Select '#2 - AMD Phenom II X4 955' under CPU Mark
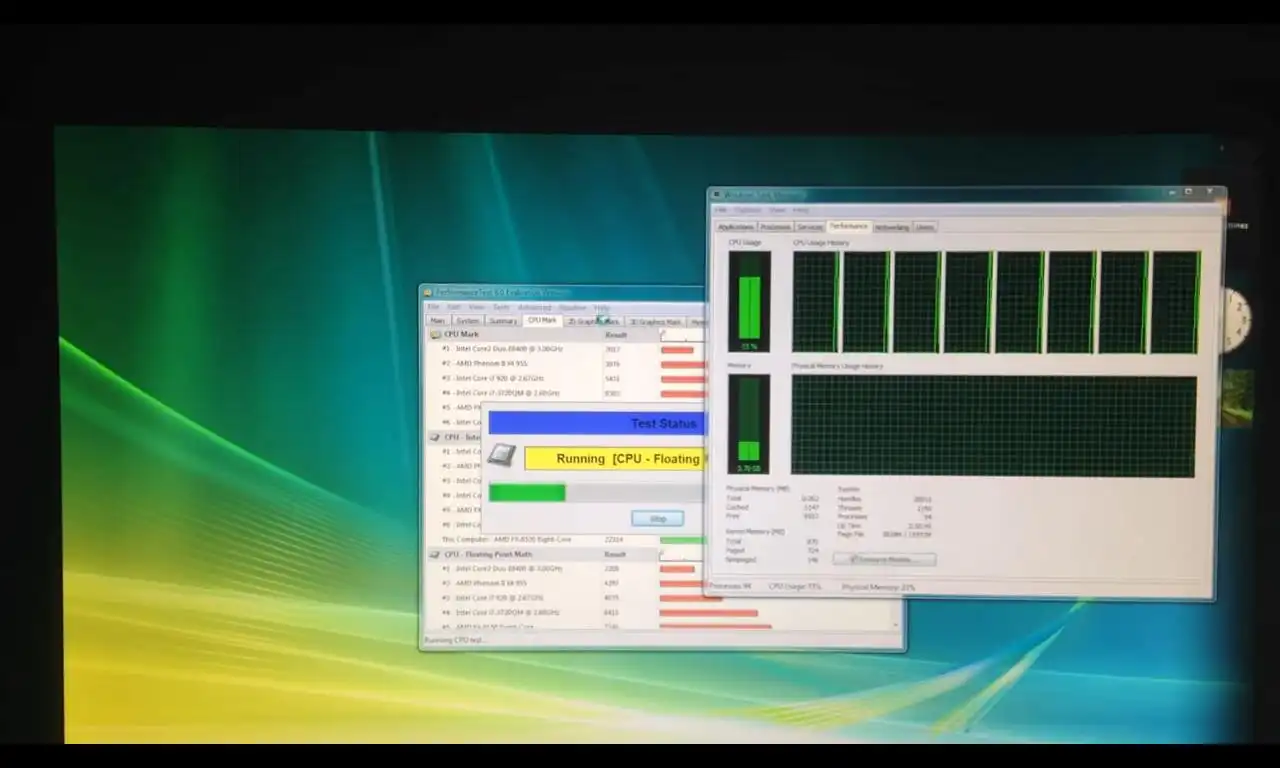 click(x=563, y=363)
